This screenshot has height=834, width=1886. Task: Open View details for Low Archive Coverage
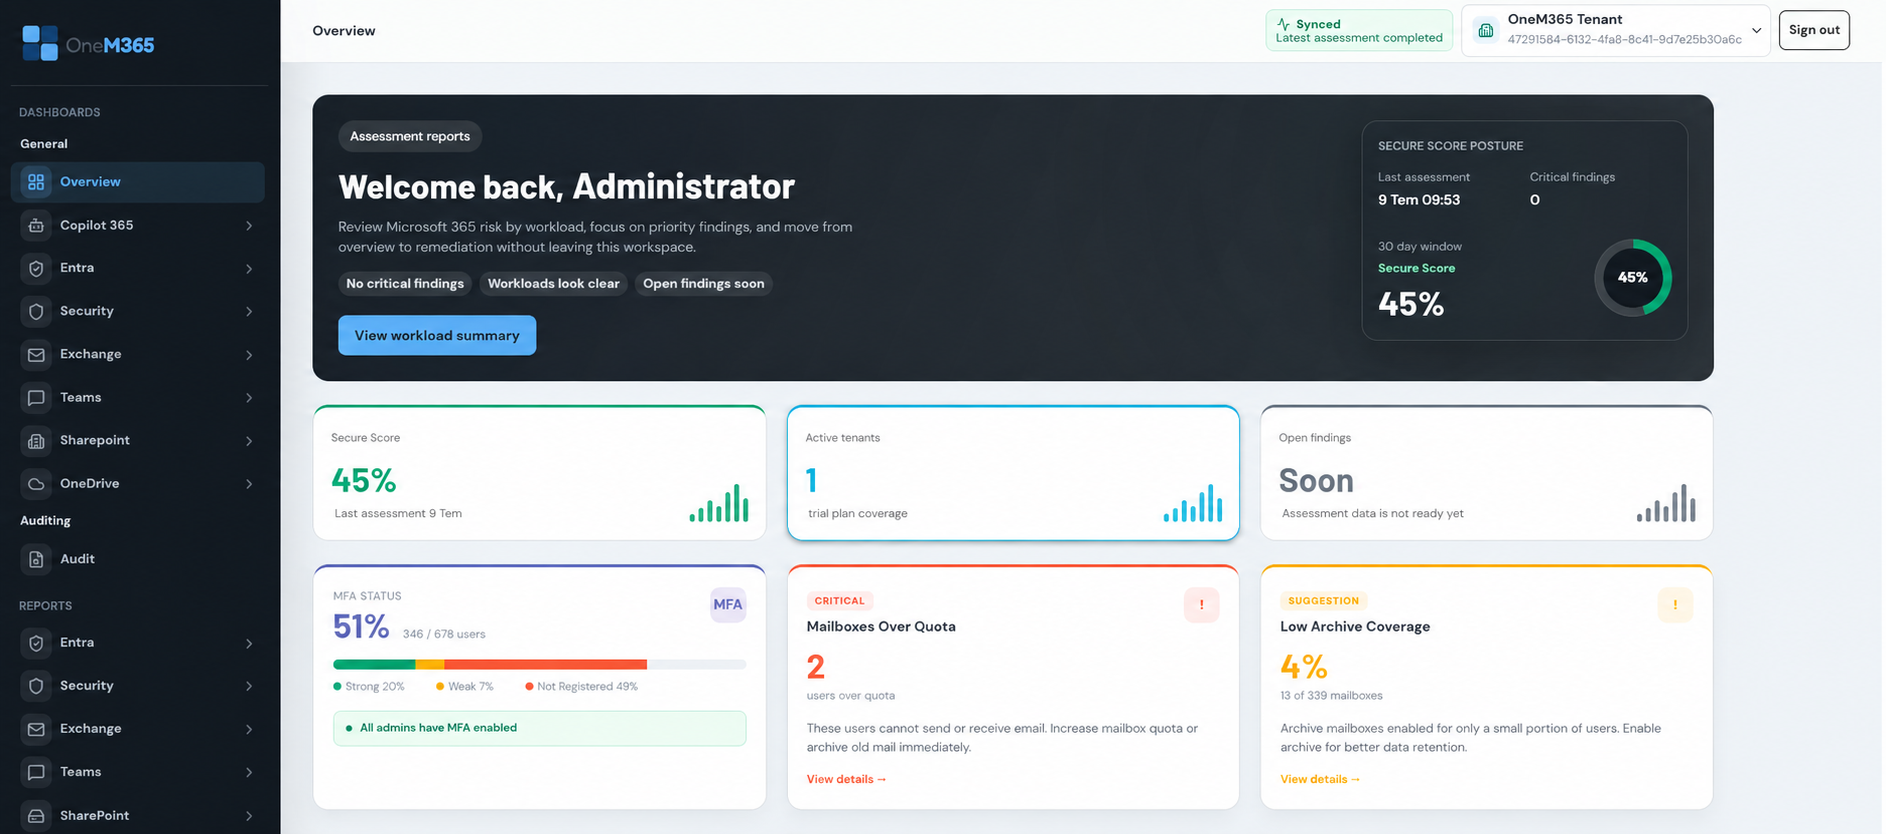1320,779
